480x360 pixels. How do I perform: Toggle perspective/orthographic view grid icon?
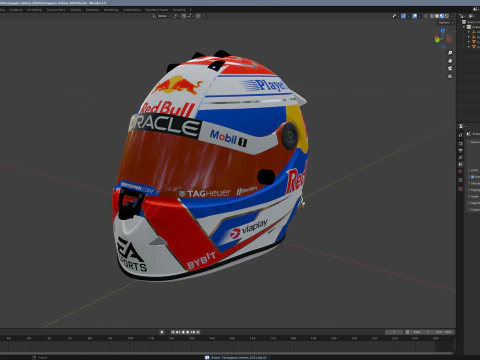(x=450, y=76)
